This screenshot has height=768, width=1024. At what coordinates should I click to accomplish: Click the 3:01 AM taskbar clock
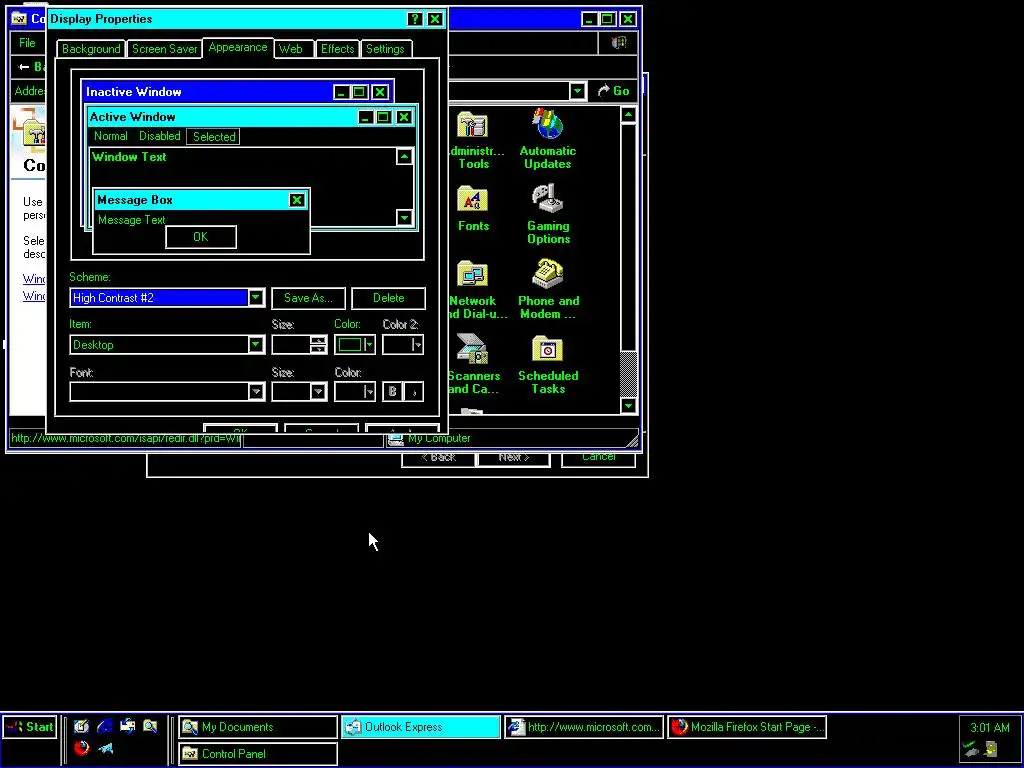[989, 728]
